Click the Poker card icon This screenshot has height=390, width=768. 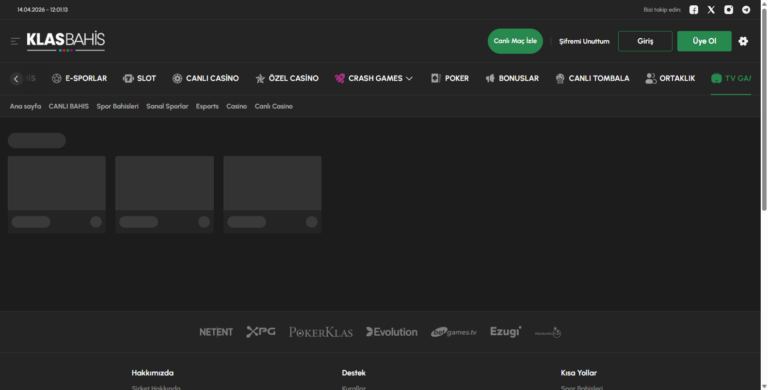pos(435,78)
